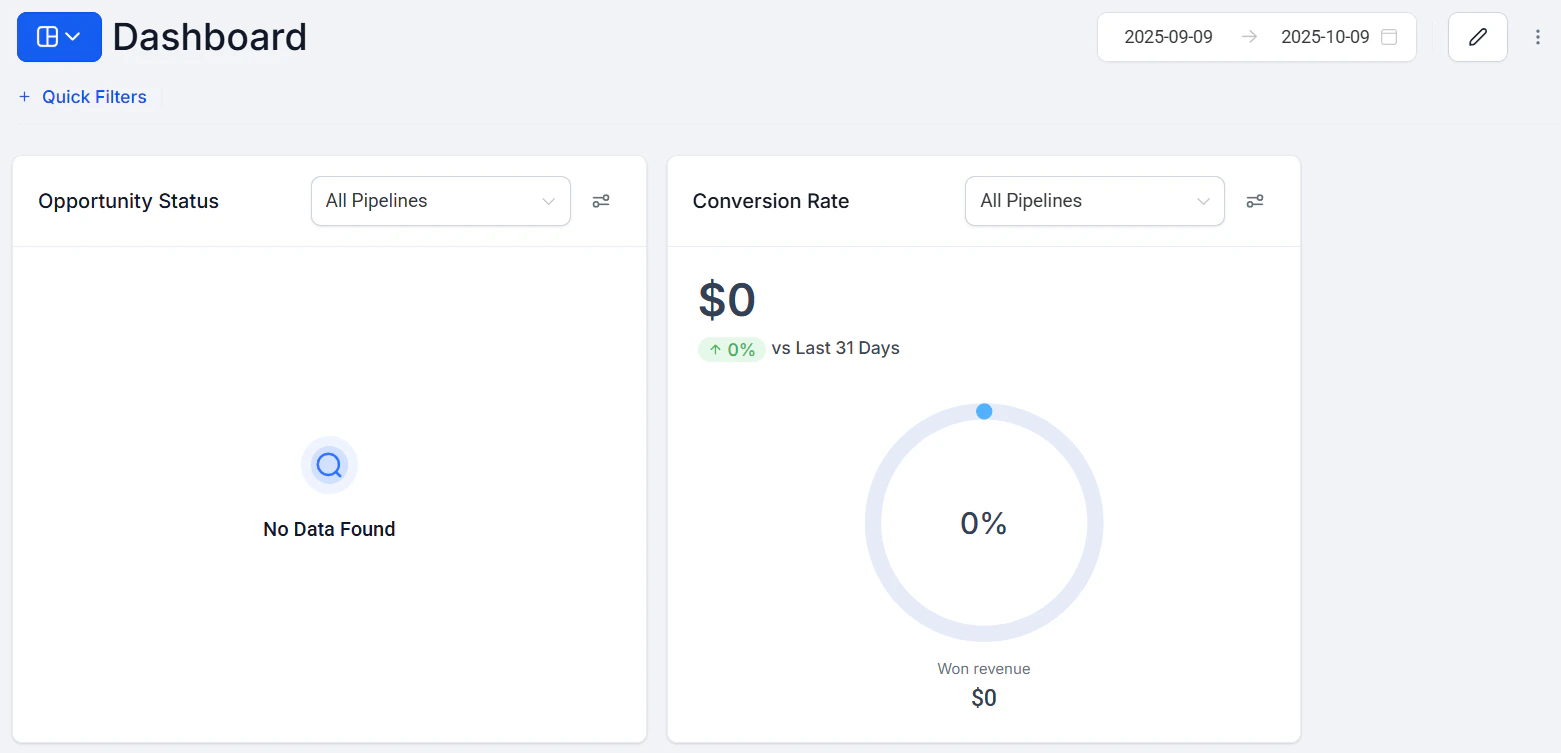Open the calendar icon in the date picker
This screenshot has height=753, width=1561.
1389,36
